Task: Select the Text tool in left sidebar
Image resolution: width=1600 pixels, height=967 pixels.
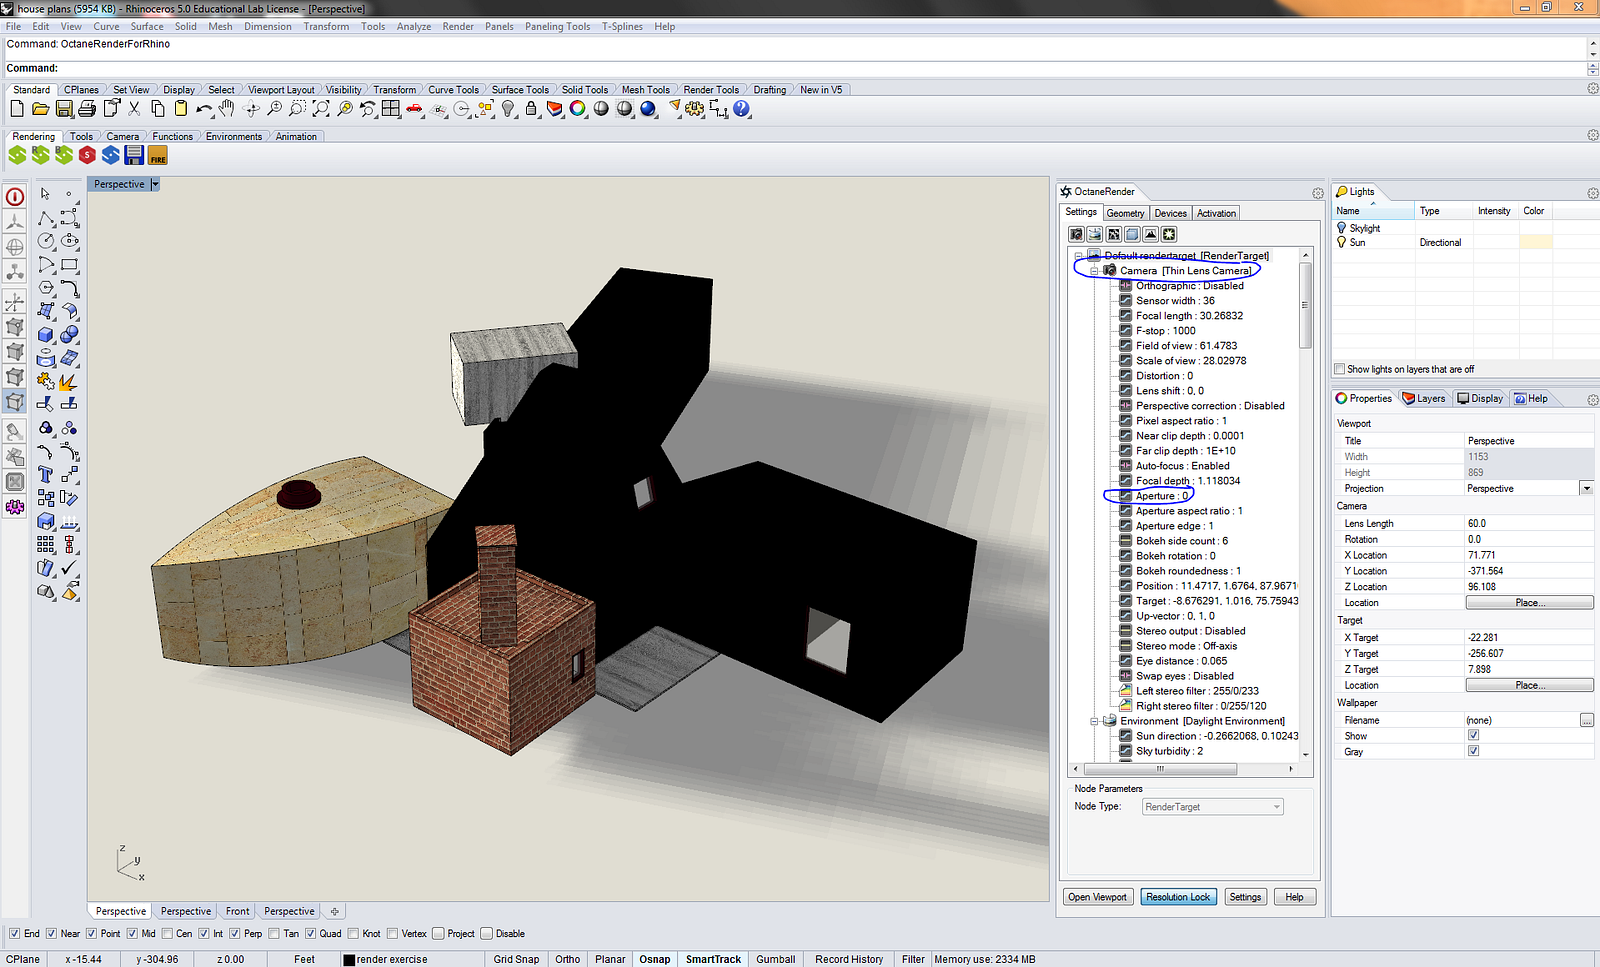Action: (45, 474)
